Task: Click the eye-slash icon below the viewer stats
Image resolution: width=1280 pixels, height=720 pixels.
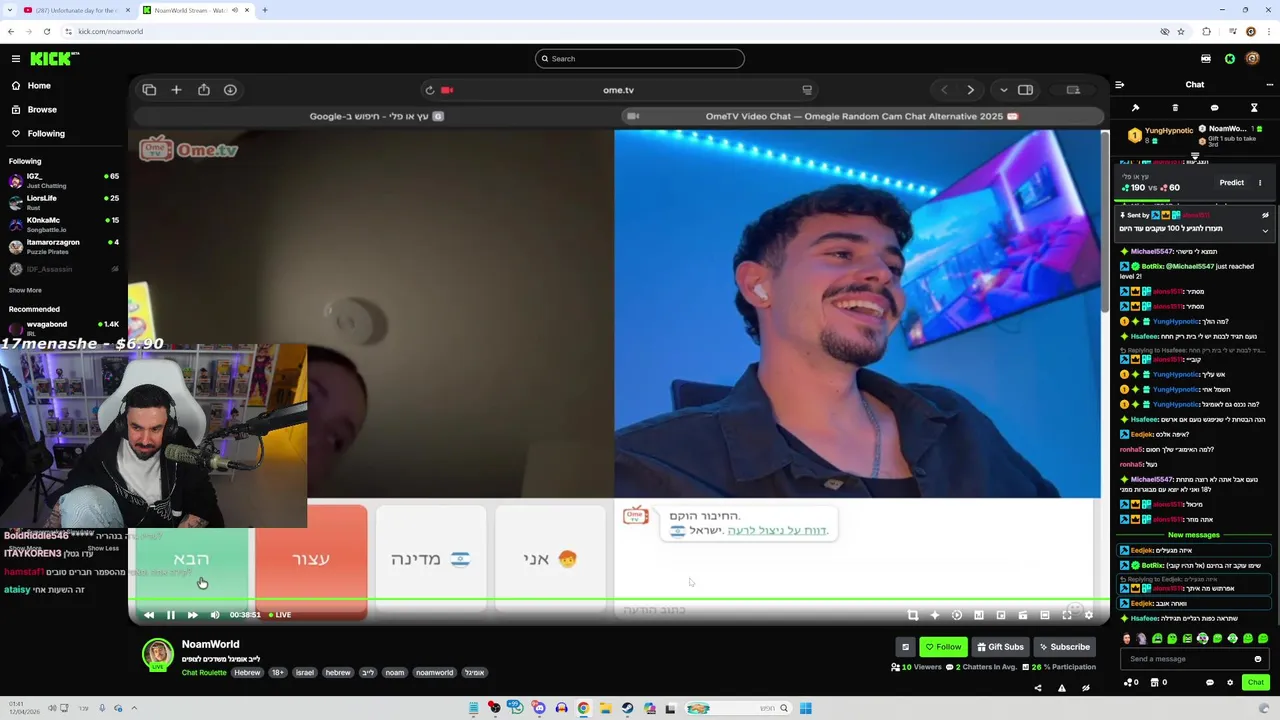Action: pyautogui.click(x=1086, y=688)
